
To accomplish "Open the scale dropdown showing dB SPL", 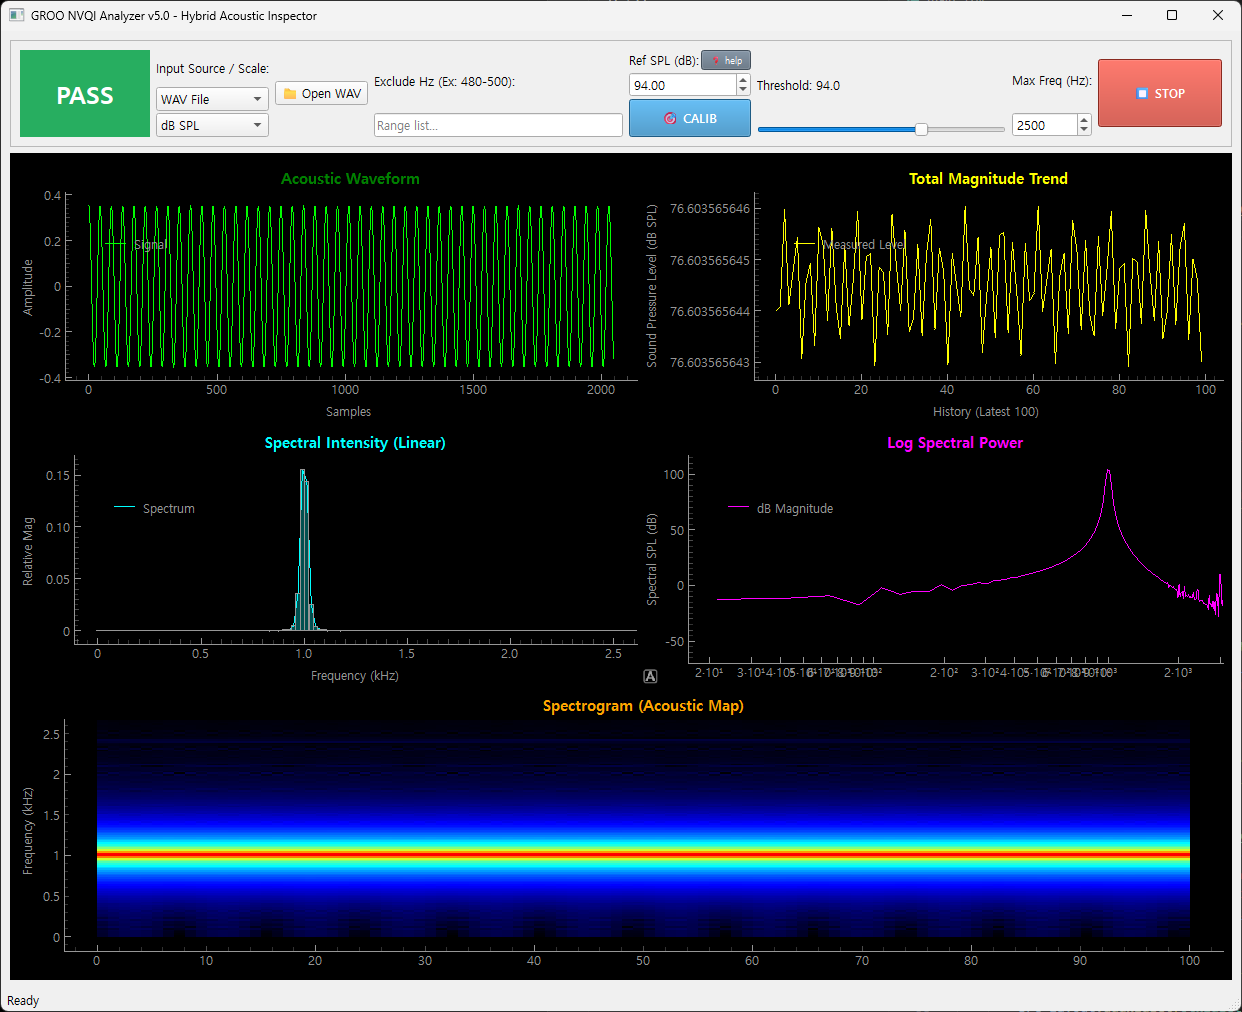I will [x=211, y=125].
